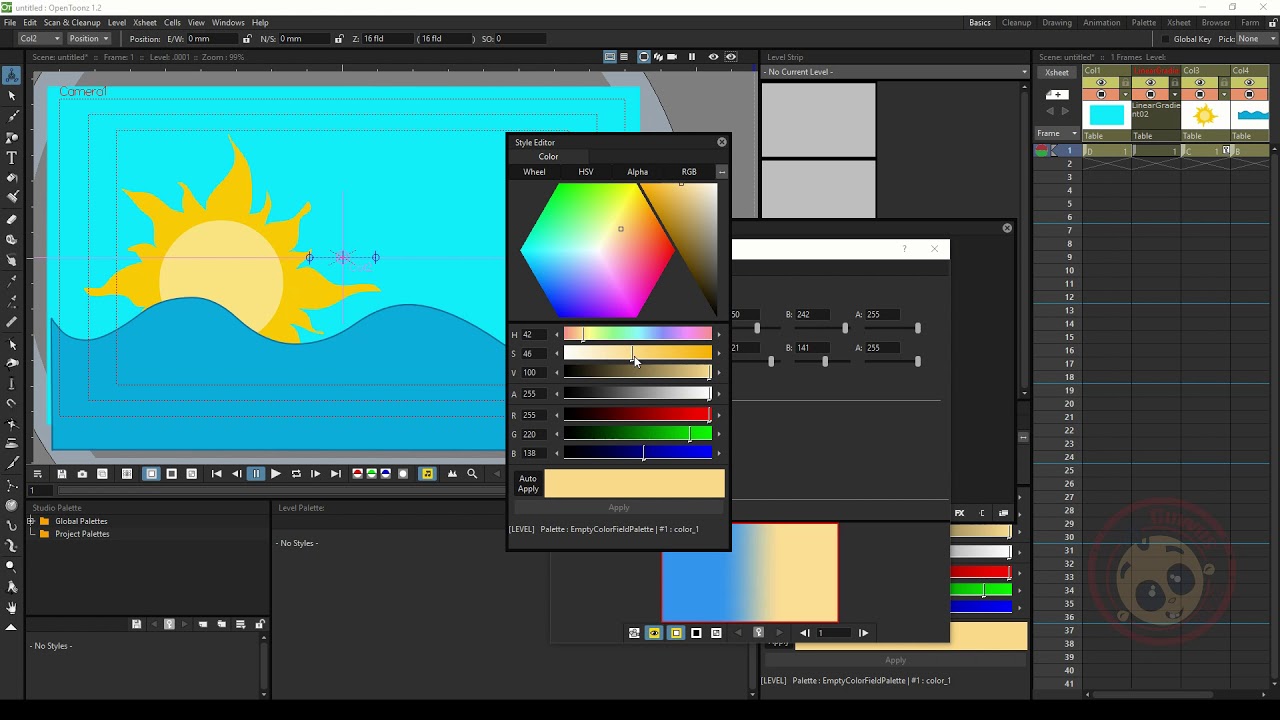Open the Frame dropdown in xsheet
Screen dimensions: 1280x720
click(1058, 134)
